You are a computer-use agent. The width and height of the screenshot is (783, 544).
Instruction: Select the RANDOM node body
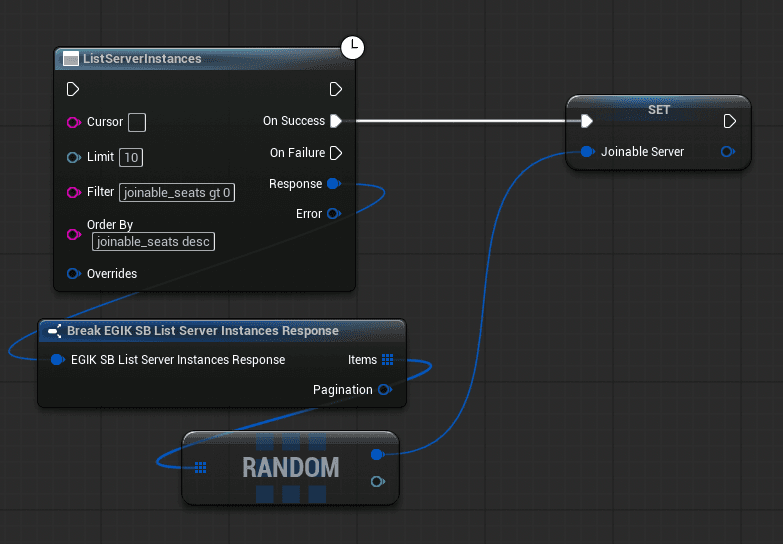pos(290,467)
